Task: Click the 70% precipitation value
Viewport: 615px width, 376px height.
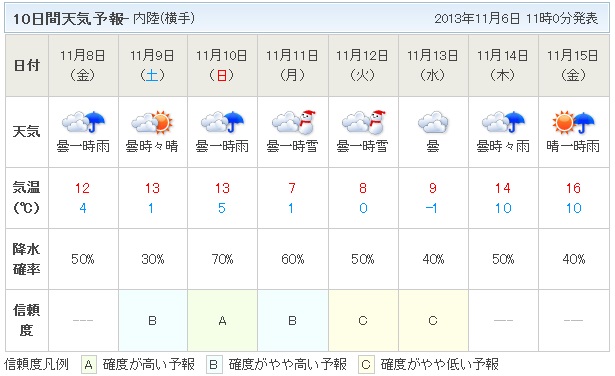Action: pos(222,259)
